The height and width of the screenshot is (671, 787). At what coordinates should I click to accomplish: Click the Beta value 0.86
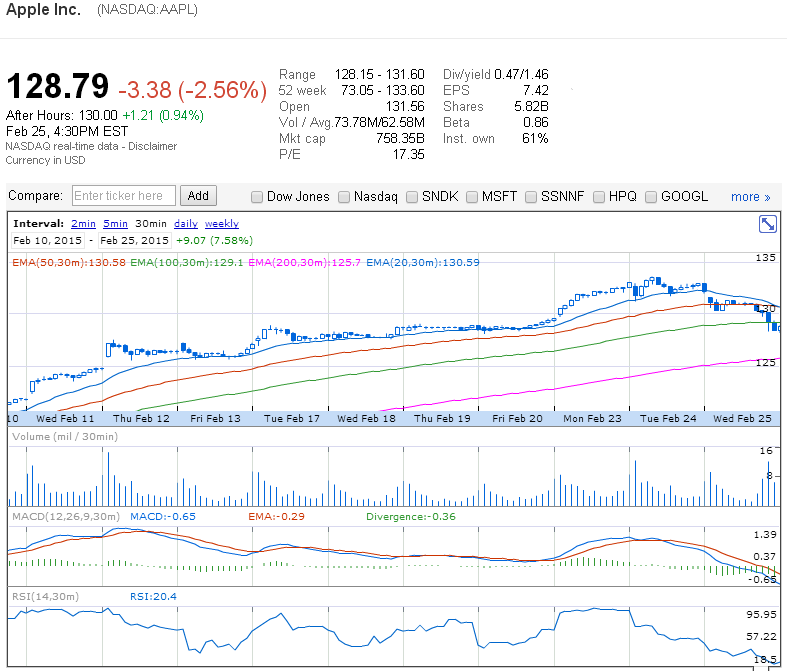point(536,122)
